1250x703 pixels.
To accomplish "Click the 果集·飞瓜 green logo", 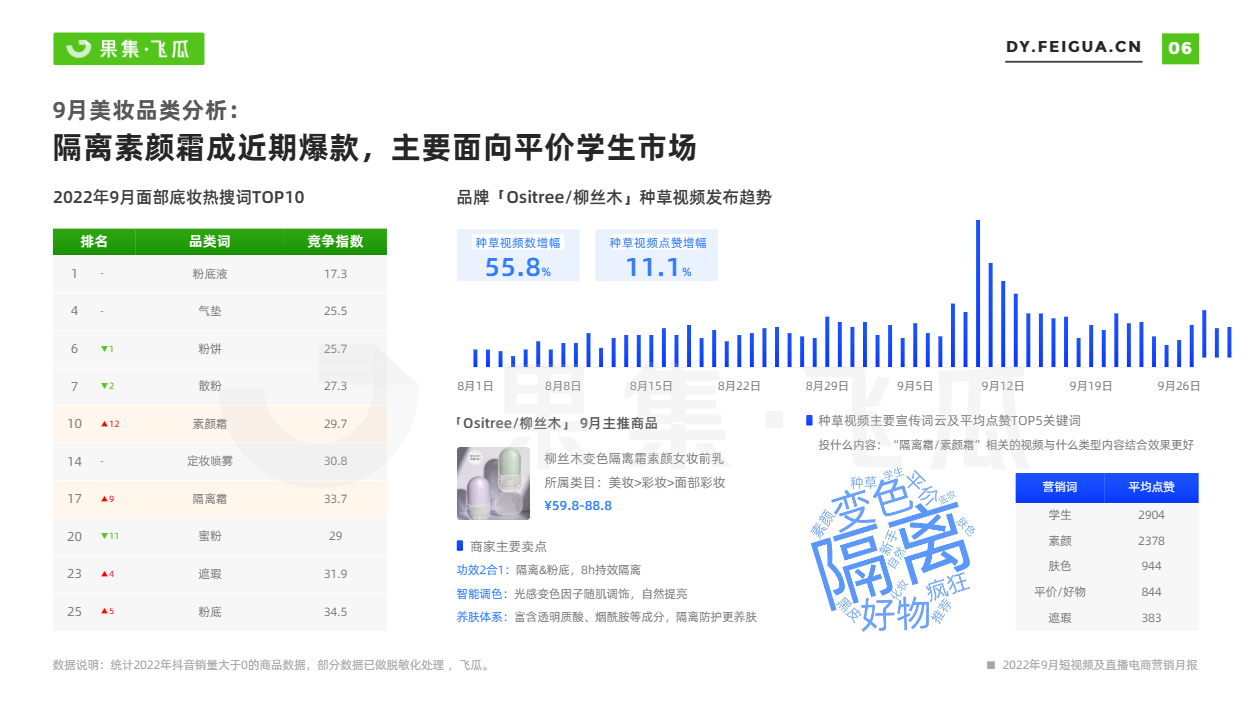I will (x=129, y=48).
